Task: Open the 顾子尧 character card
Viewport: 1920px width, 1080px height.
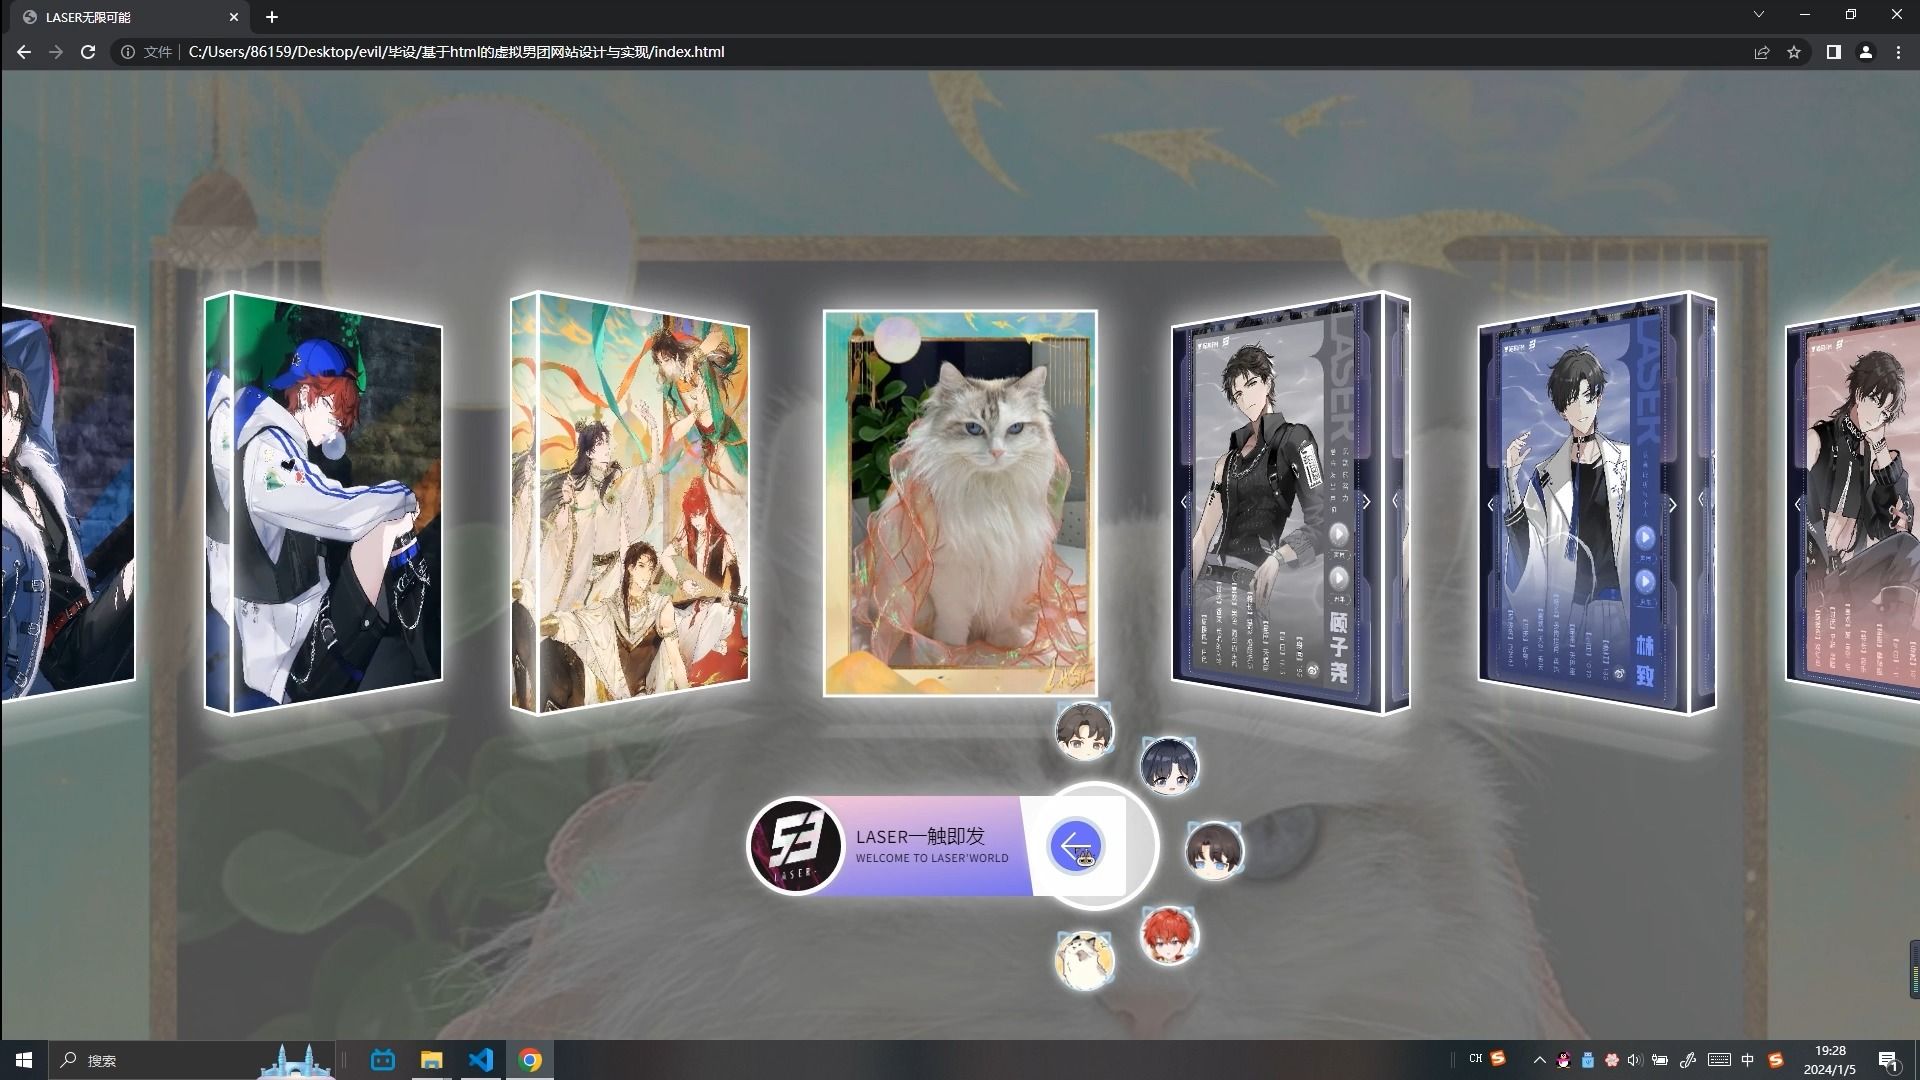Action: [x=1290, y=503]
